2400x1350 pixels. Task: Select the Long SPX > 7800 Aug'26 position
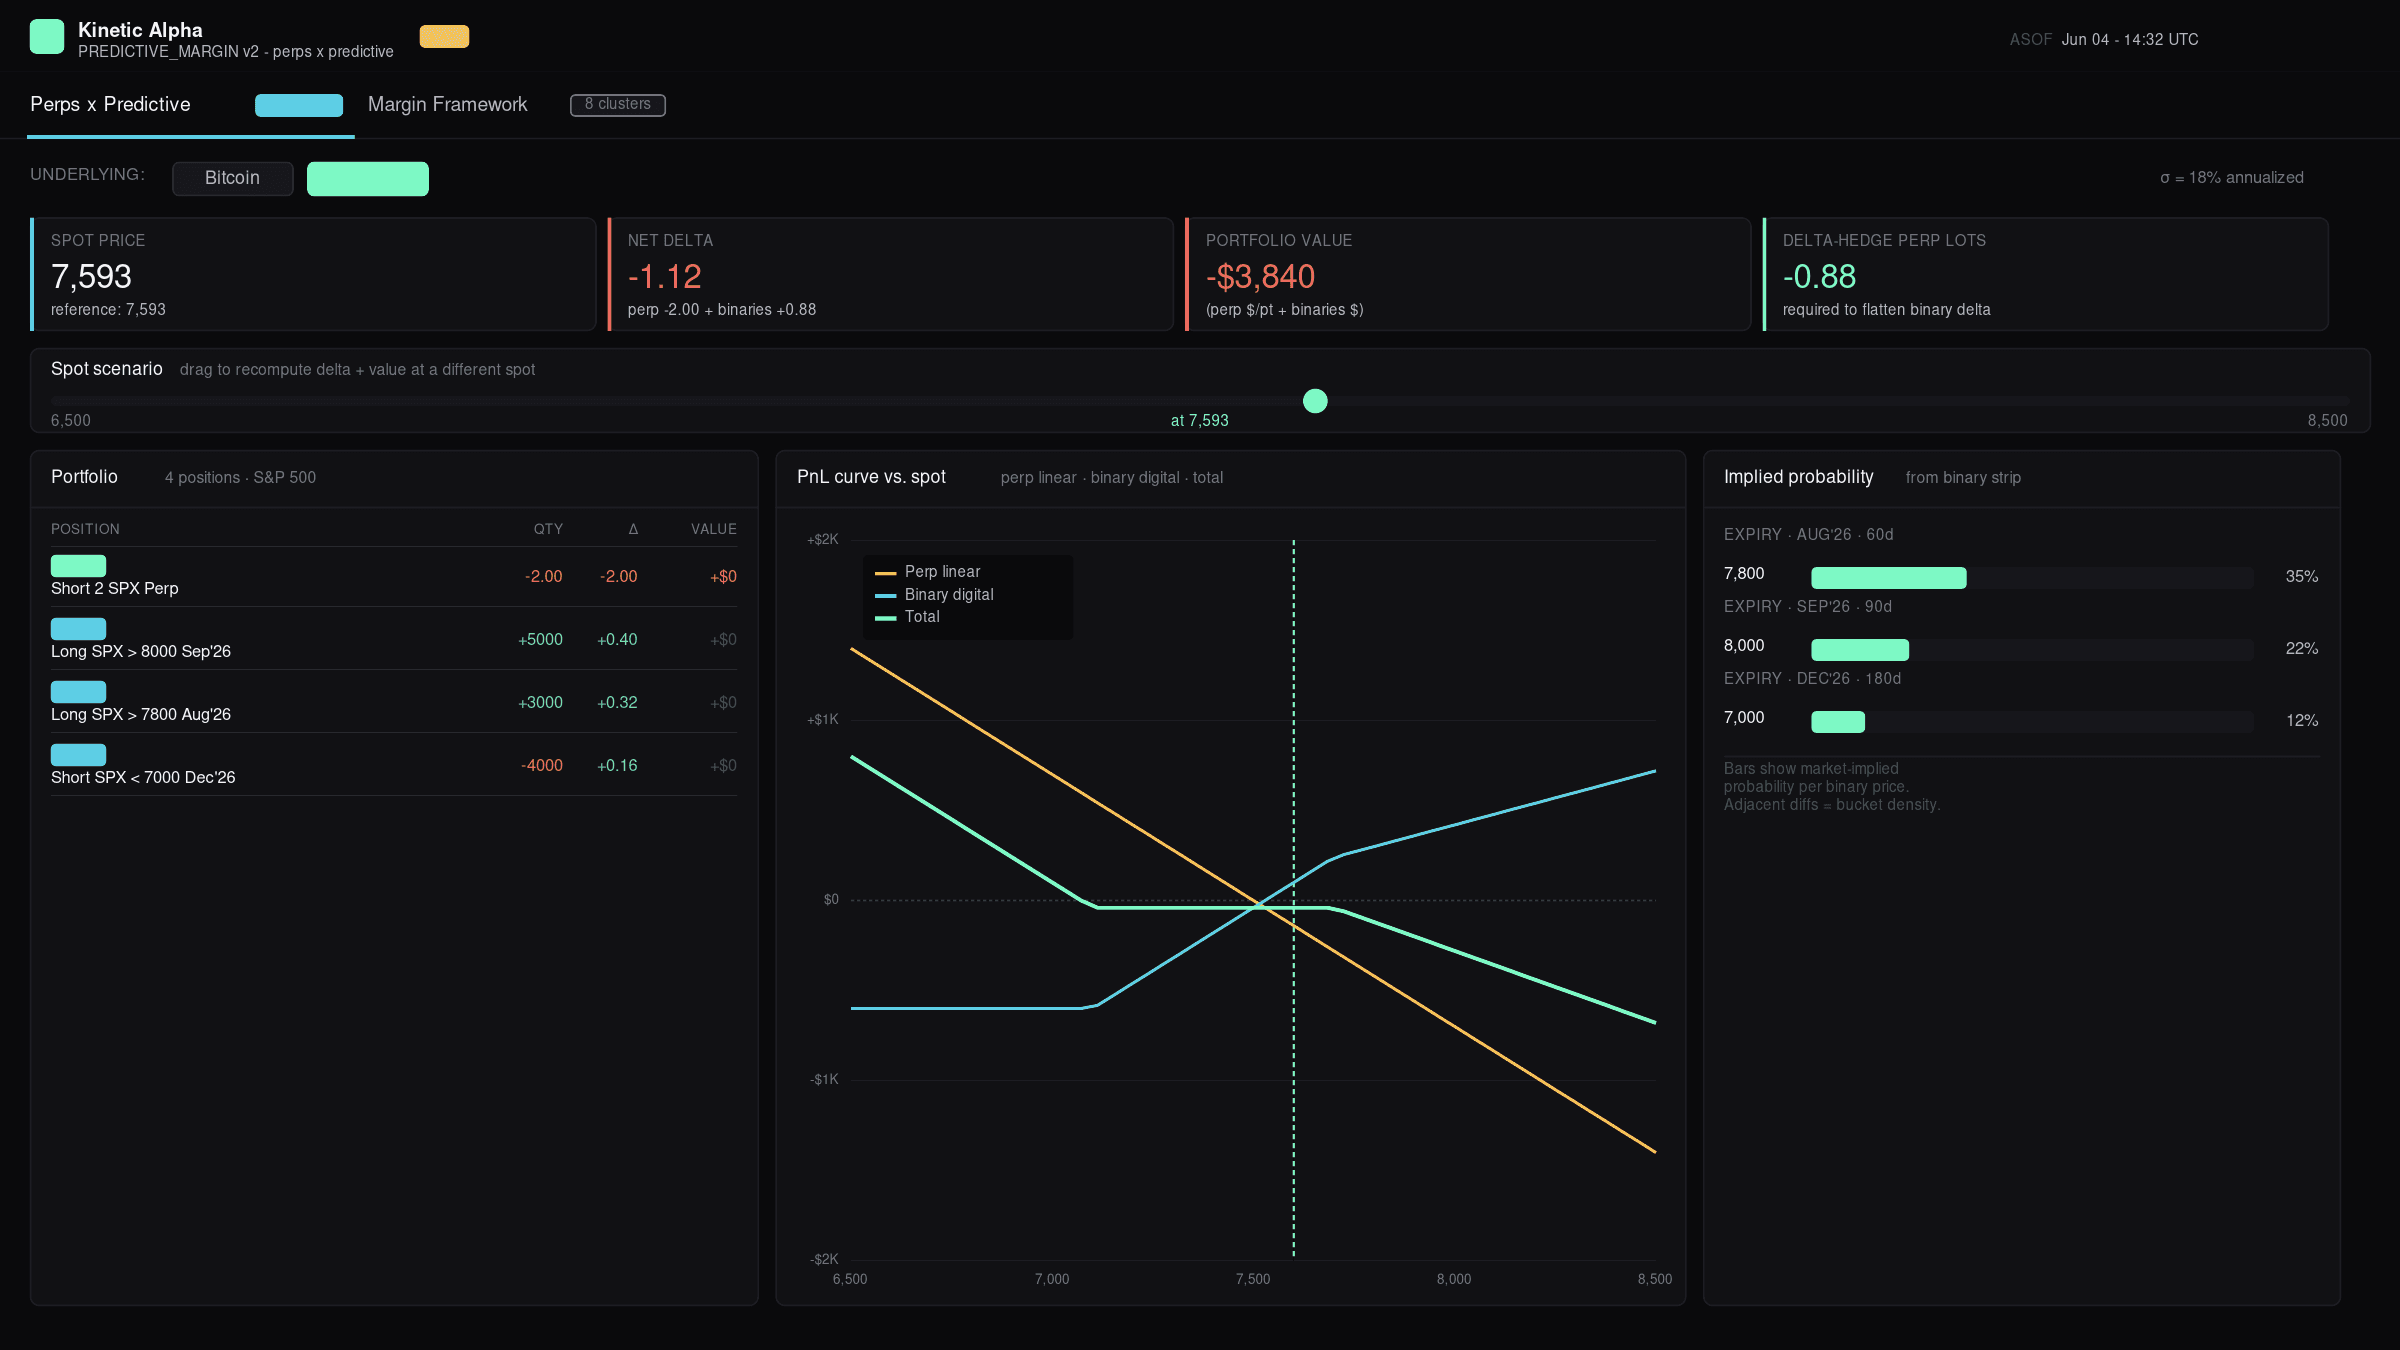click(x=394, y=703)
